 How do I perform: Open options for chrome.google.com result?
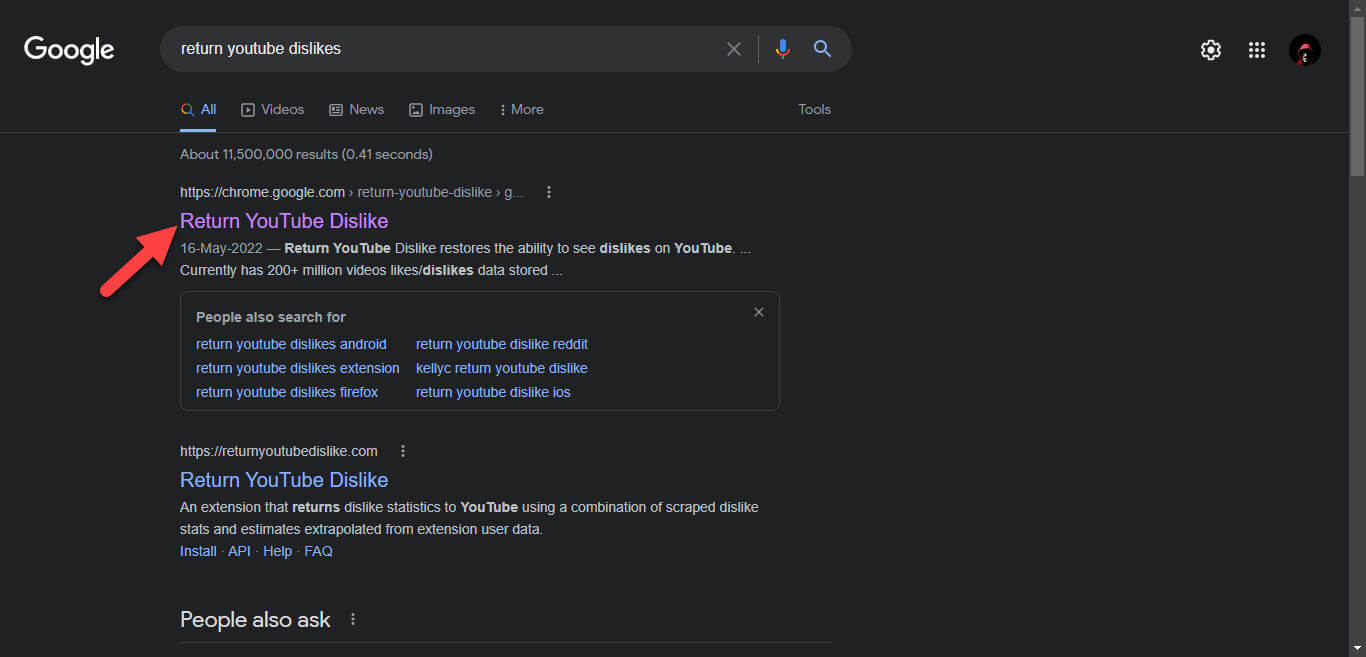click(x=549, y=192)
